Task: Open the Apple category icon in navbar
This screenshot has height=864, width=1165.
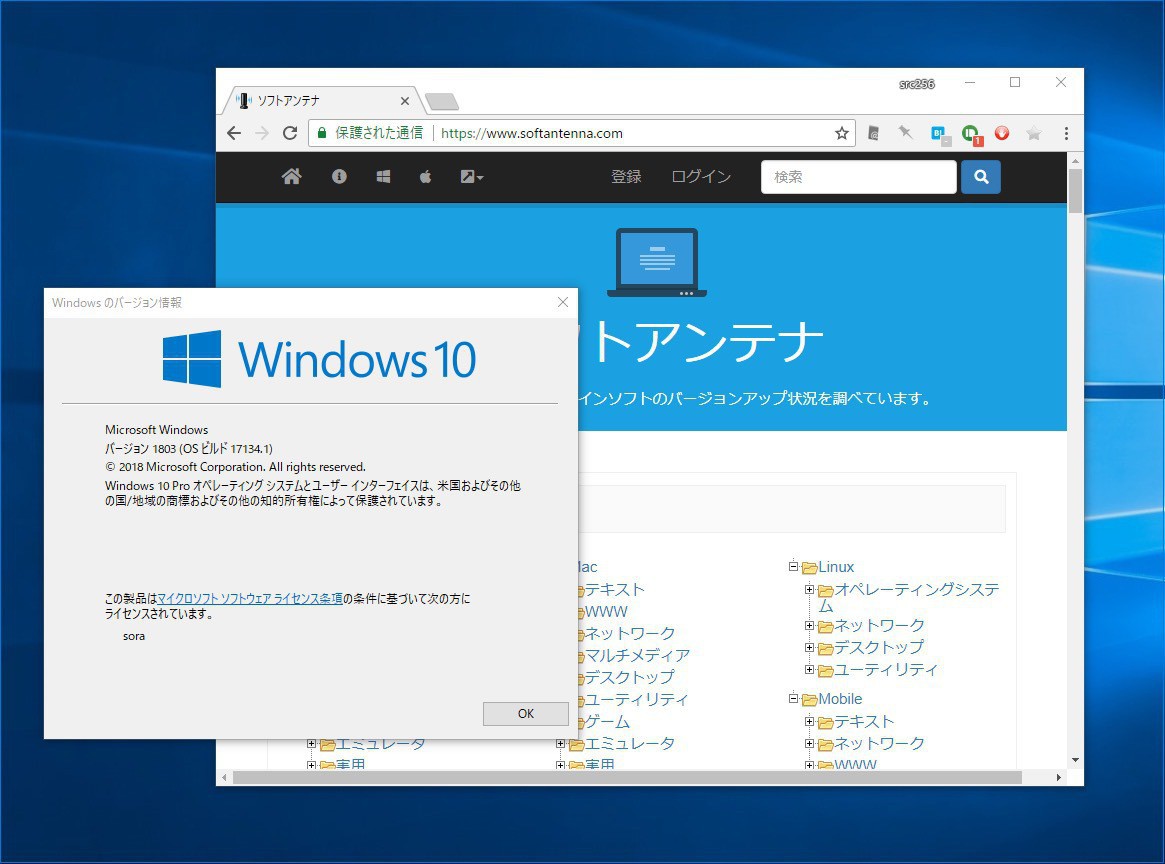Action: (x=426, y=176)
